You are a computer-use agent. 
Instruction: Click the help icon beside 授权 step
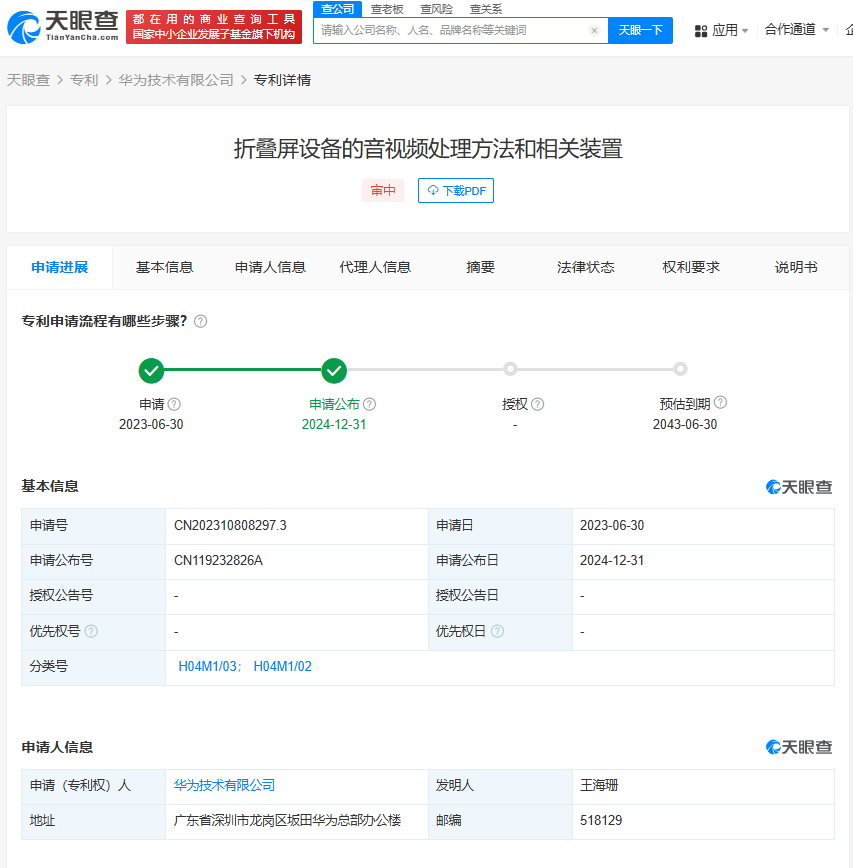(537, 404)
